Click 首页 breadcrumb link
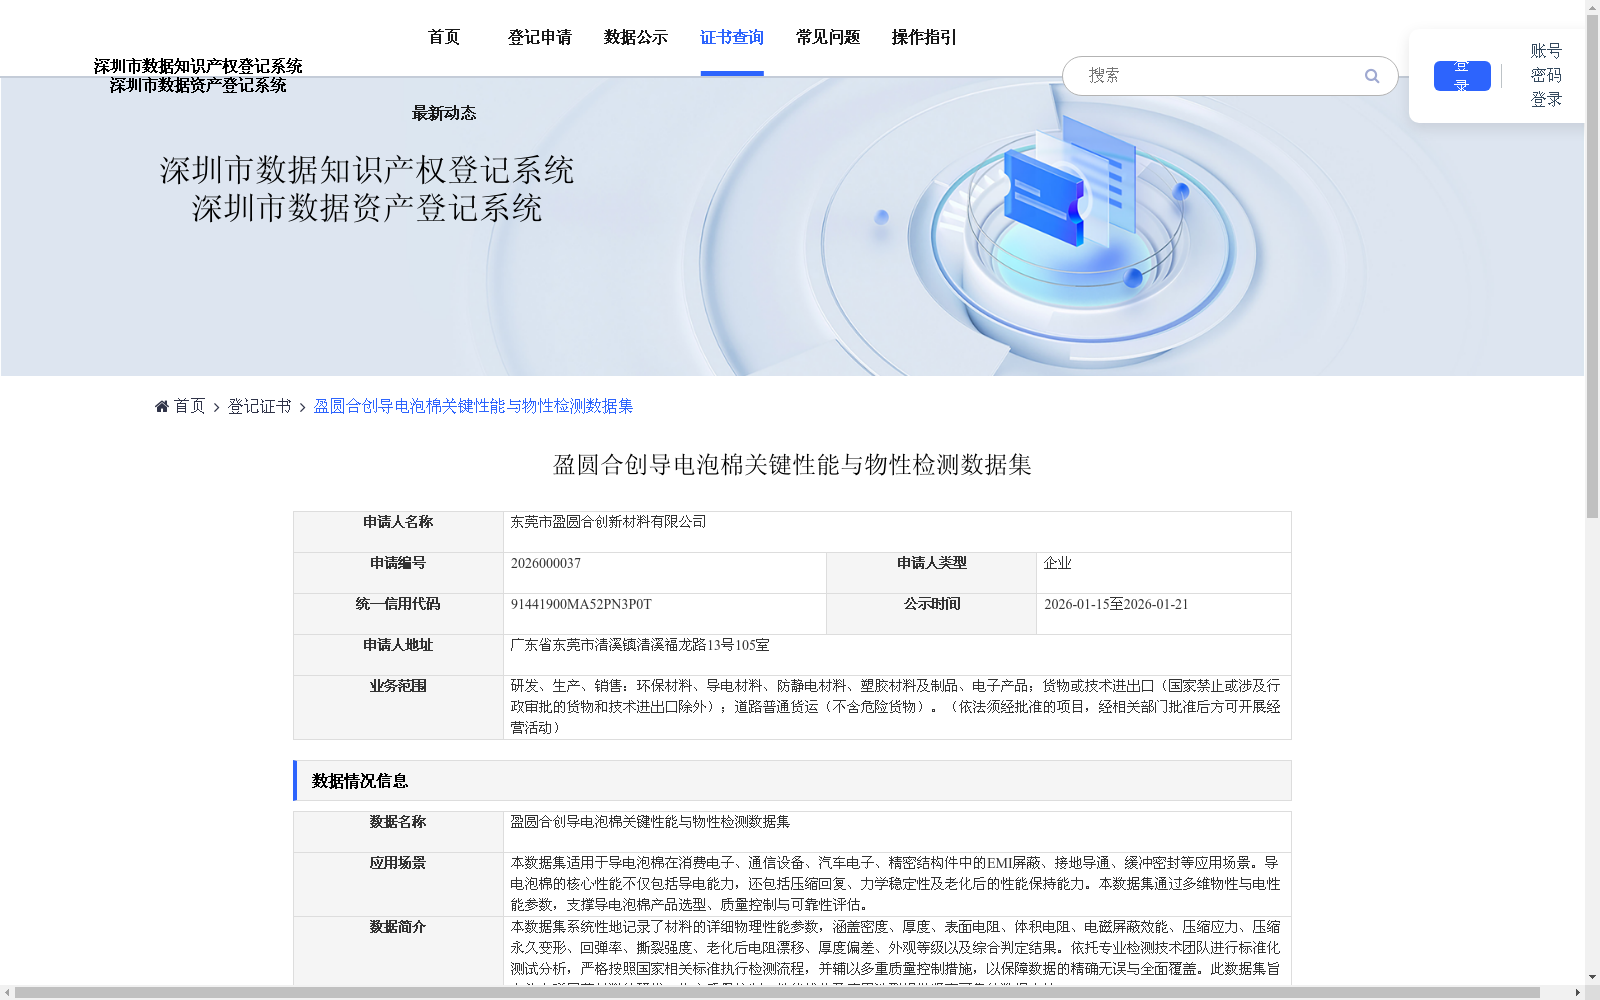Screen dimensions: 1600x1000 coord(189,406)
